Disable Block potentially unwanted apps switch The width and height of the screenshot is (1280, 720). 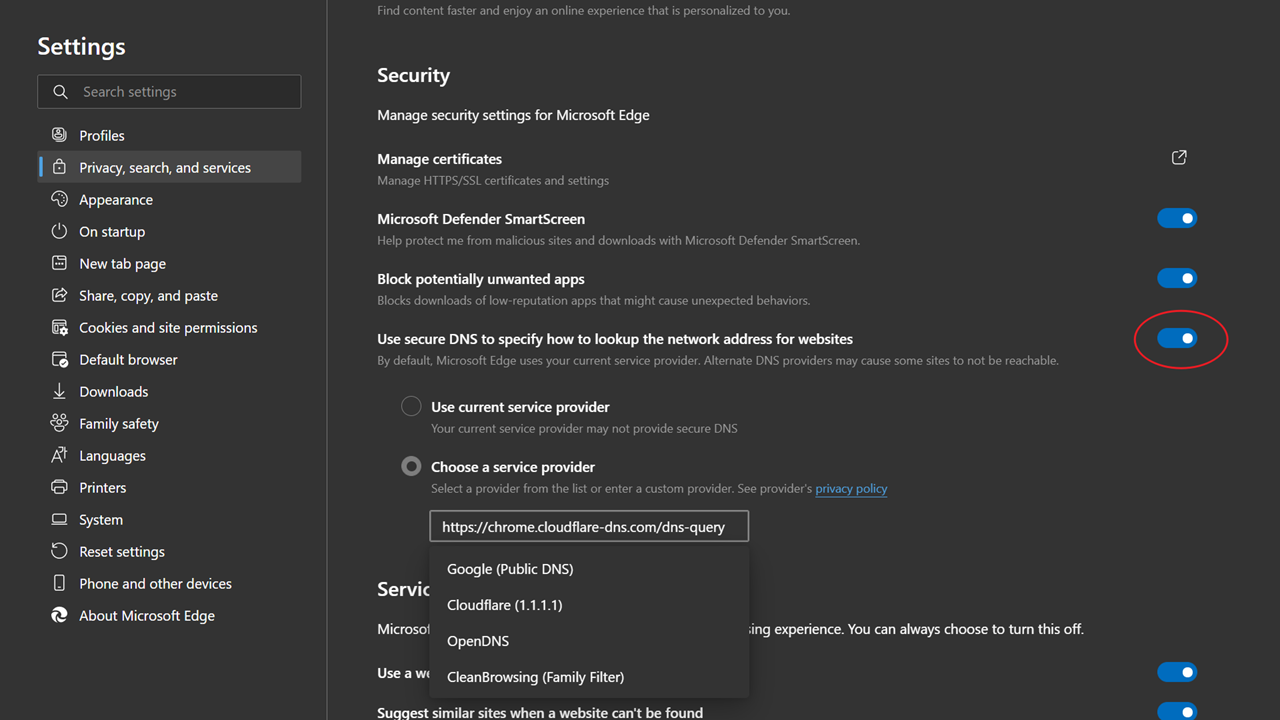(x=1177, y=278)
